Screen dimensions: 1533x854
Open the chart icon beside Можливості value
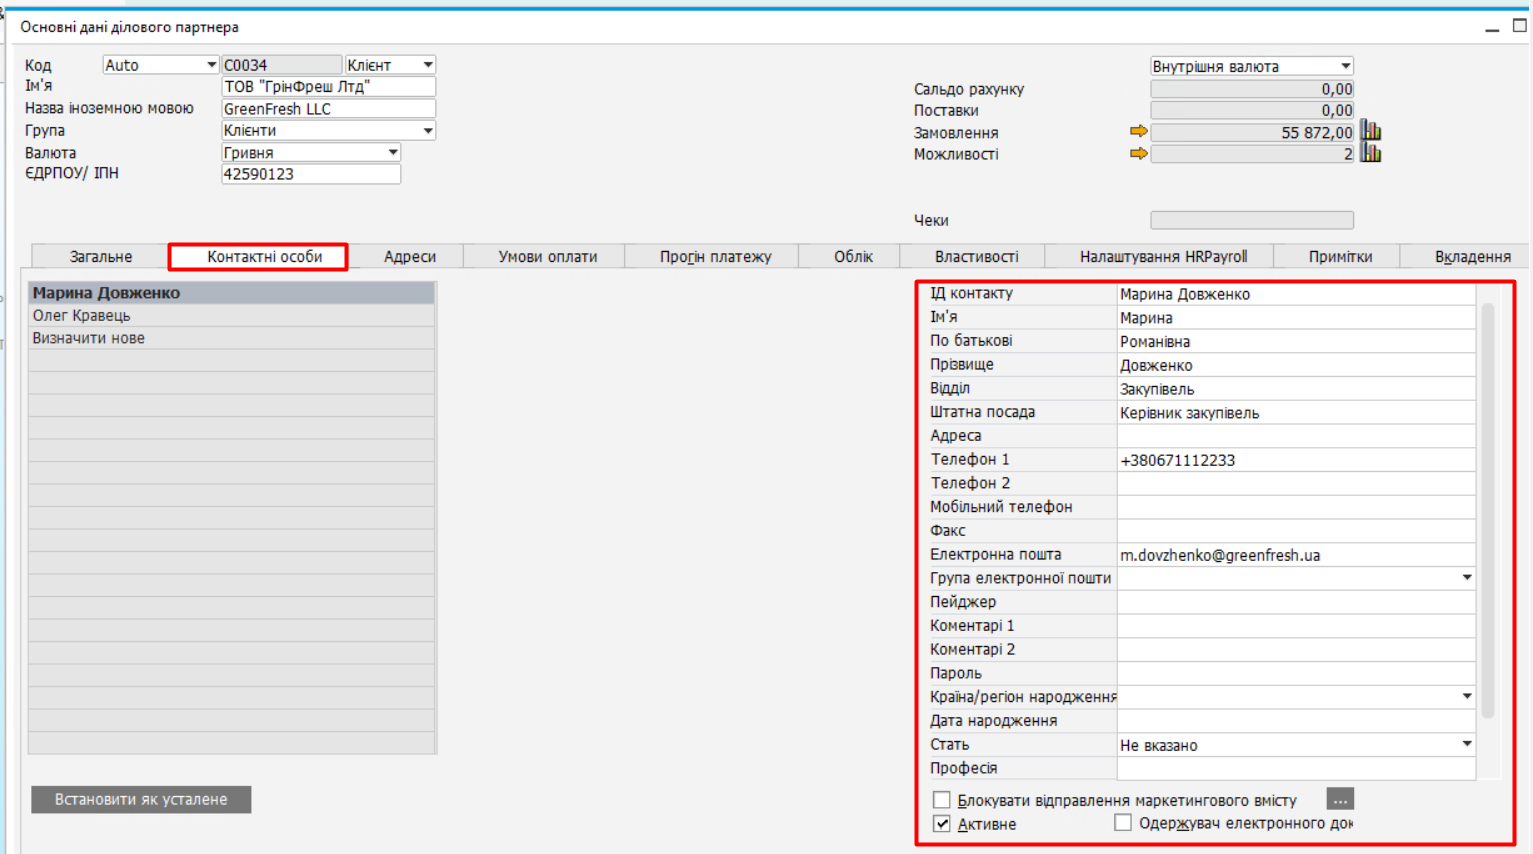pos(1371,154)
